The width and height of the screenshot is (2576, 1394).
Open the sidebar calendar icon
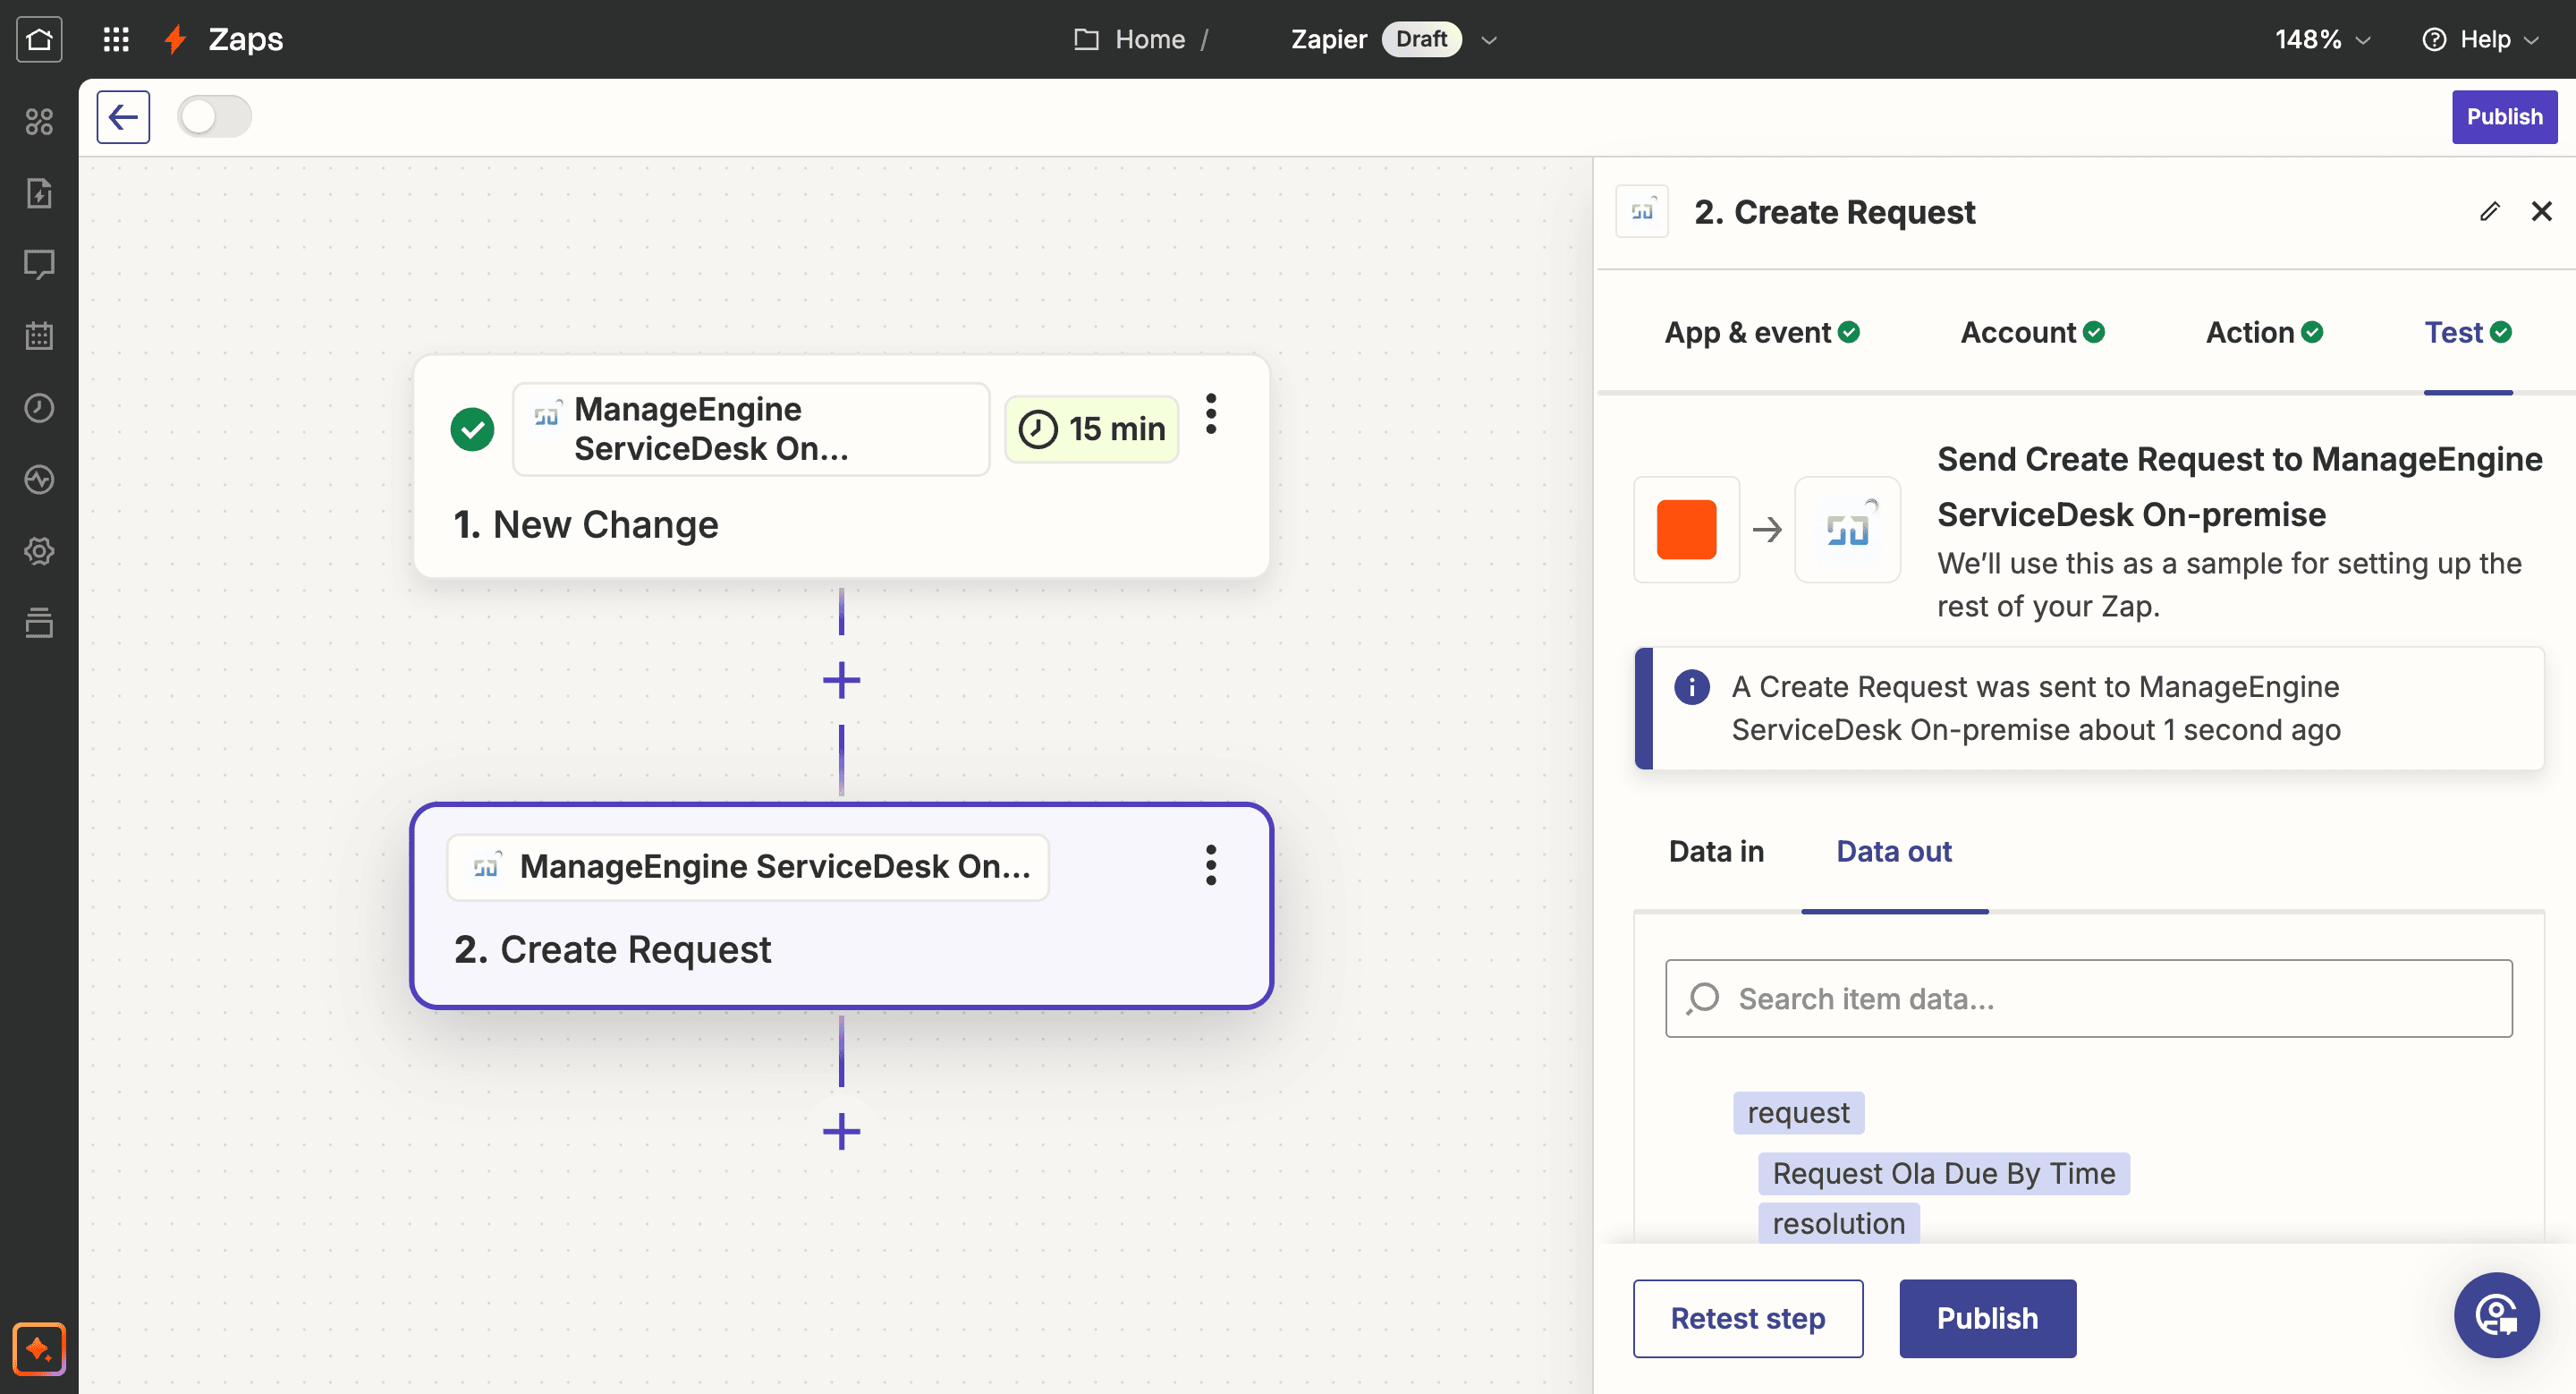(x=39, y=336)
